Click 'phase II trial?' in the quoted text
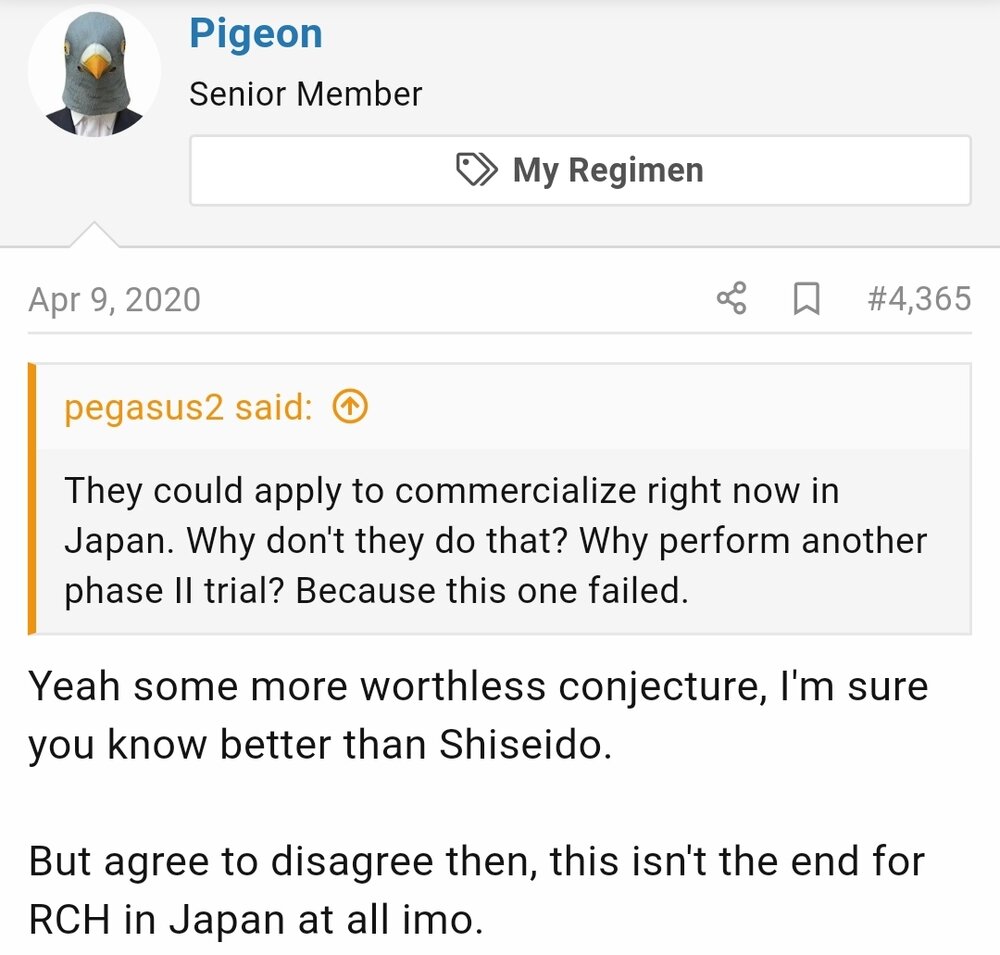The image size is (1000, 955). coord(174,591)
